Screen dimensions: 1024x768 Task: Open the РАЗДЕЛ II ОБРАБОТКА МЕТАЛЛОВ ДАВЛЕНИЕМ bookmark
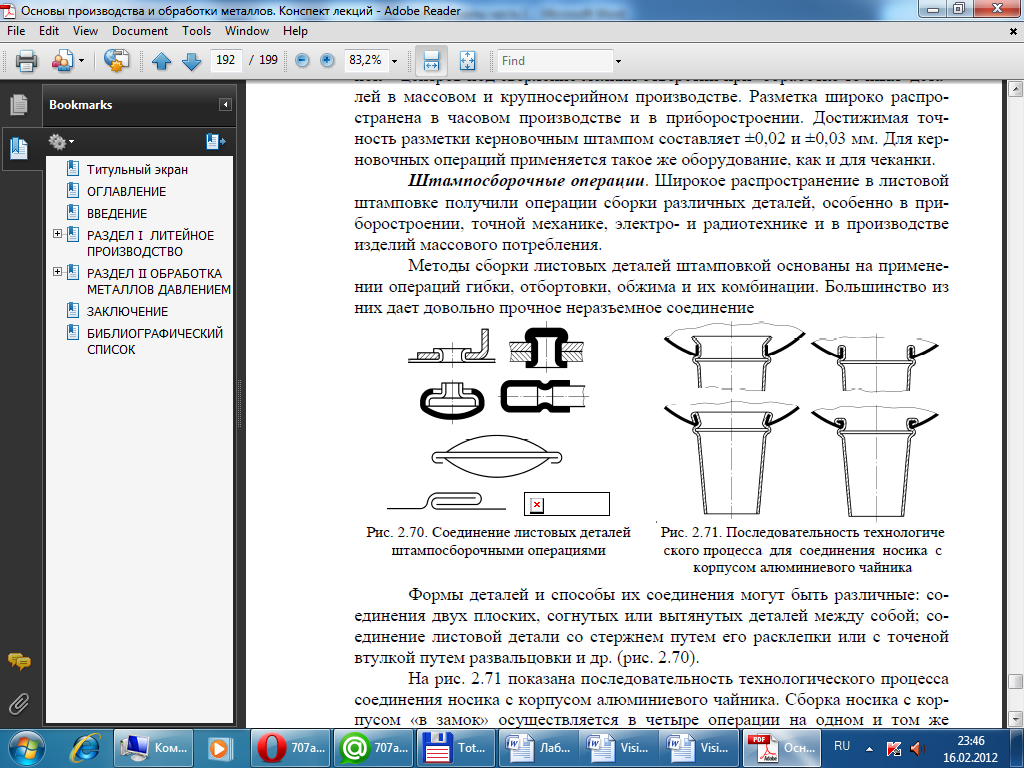pos(159,281)
